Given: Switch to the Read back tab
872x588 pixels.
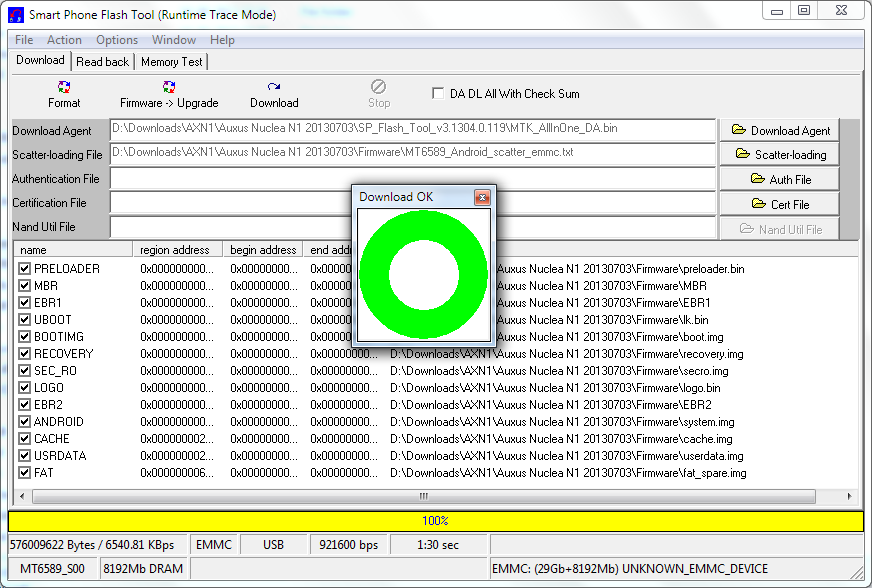Looking at the screenshot, I should tap(102, 62).
